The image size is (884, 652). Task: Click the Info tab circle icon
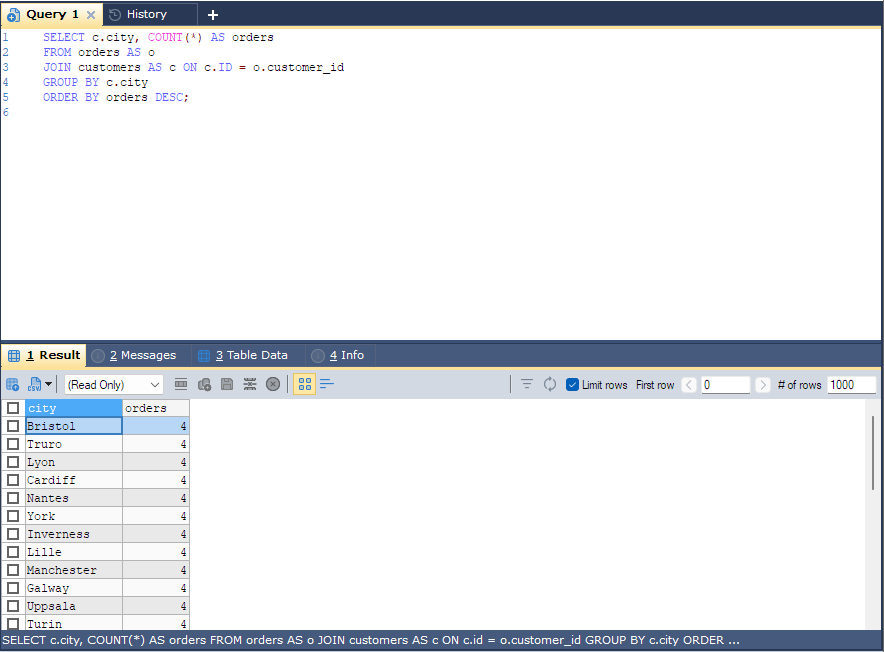pyautogui.click(x=318, y=355)
